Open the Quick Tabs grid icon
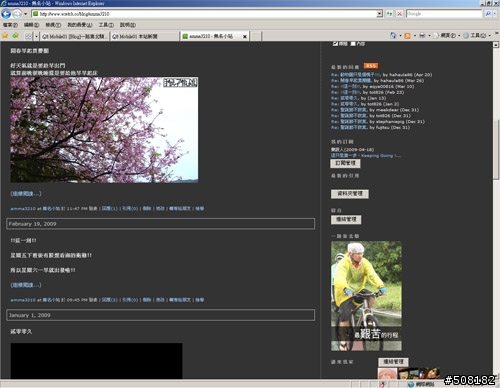 click(x=28, y=36)
